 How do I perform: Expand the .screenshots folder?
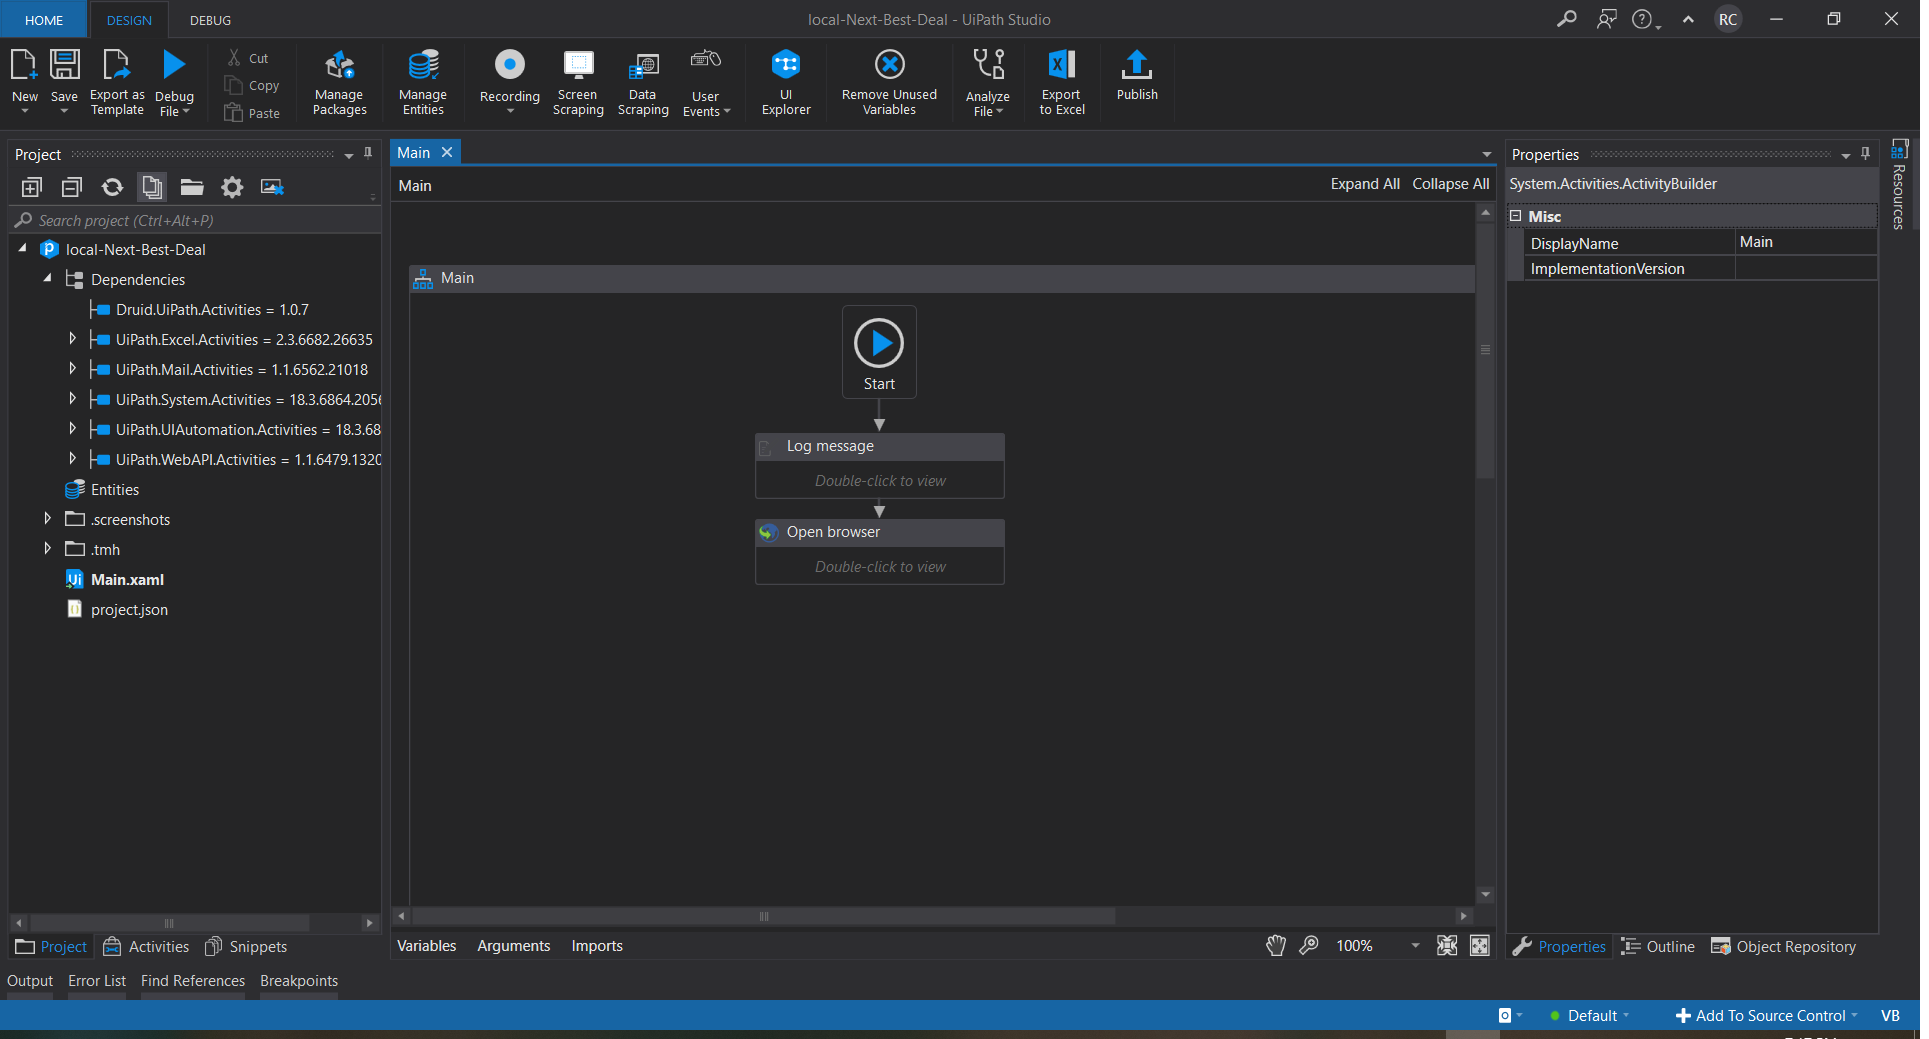[x=47, y=519]
